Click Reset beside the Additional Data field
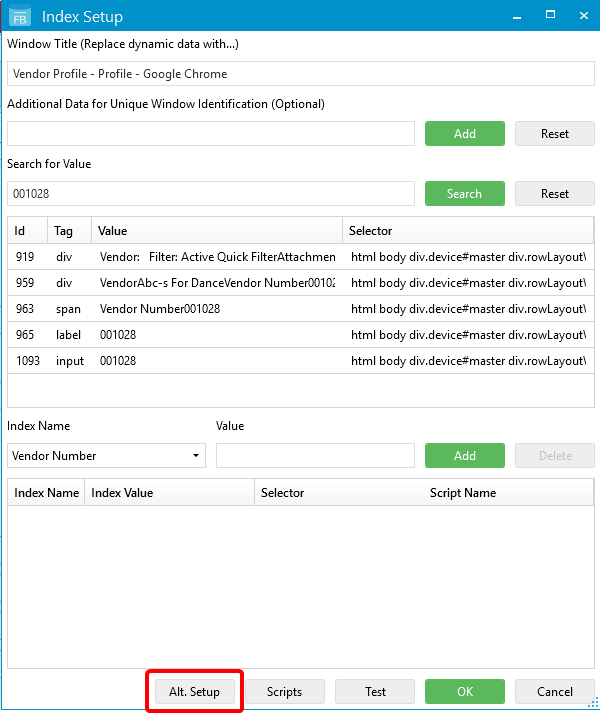 (x=555, y=134)
